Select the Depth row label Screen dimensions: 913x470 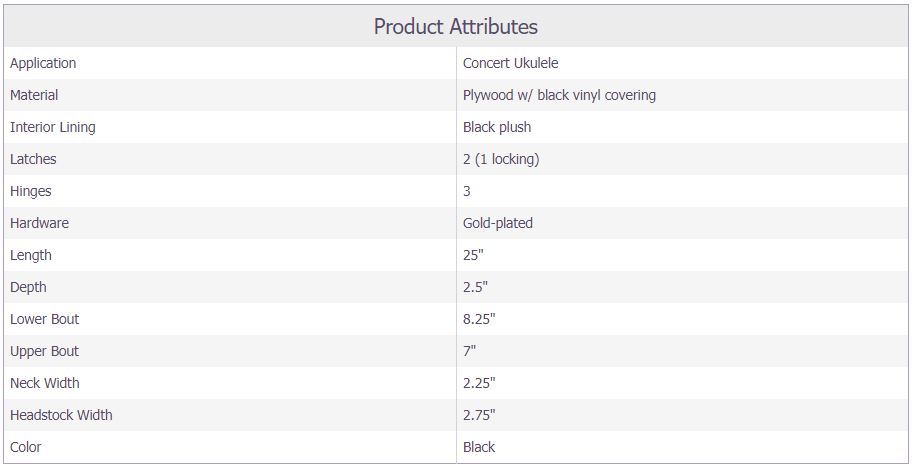29,287
